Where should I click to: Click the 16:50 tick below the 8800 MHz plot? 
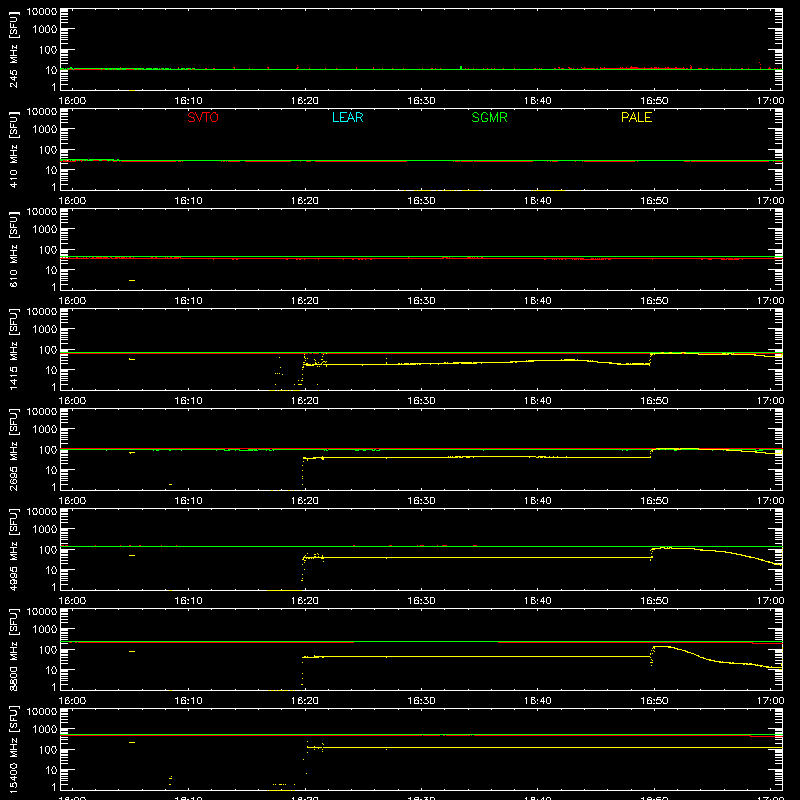coord(654,701)
